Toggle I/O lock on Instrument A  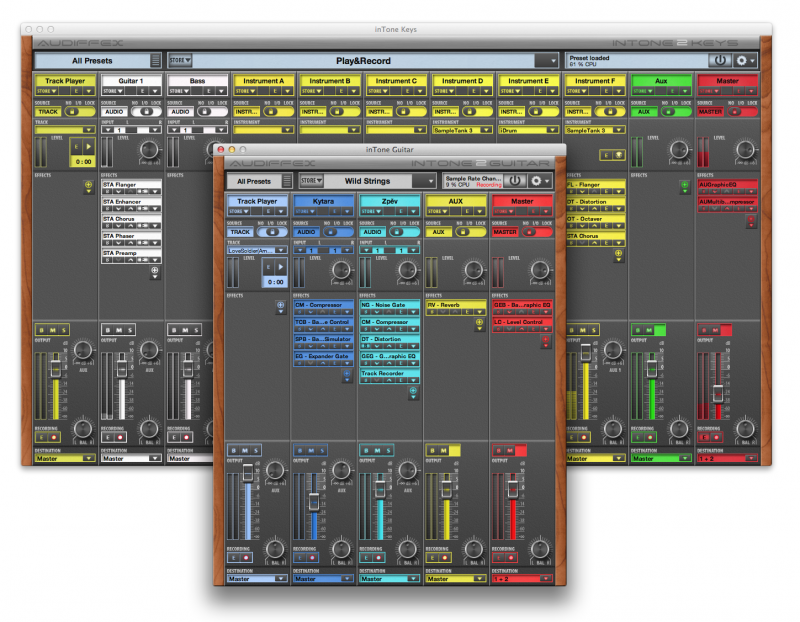click(278, 111)
